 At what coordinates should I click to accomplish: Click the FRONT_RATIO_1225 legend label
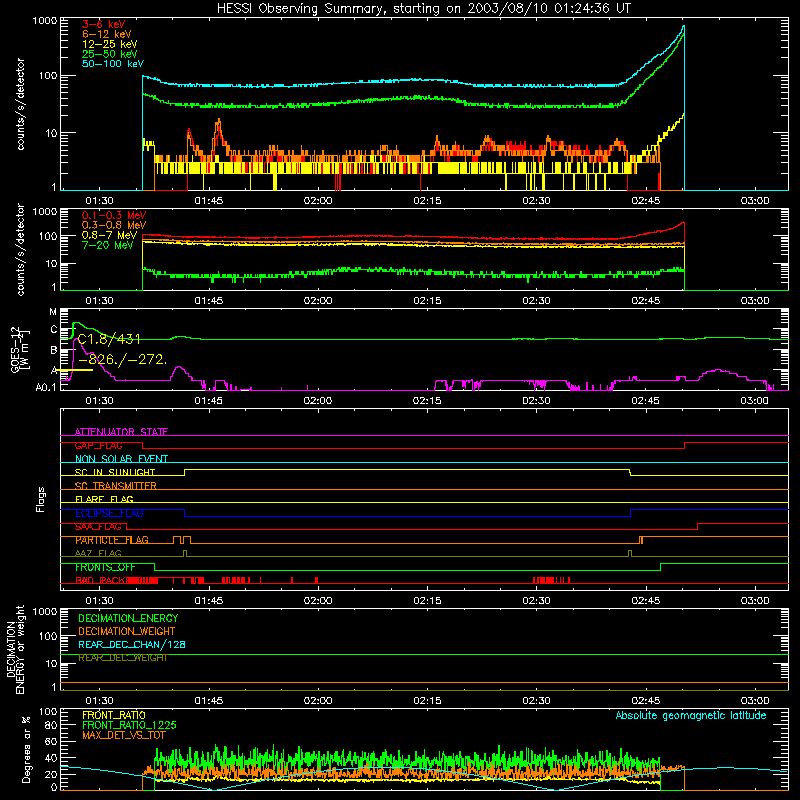pos(129,725)
